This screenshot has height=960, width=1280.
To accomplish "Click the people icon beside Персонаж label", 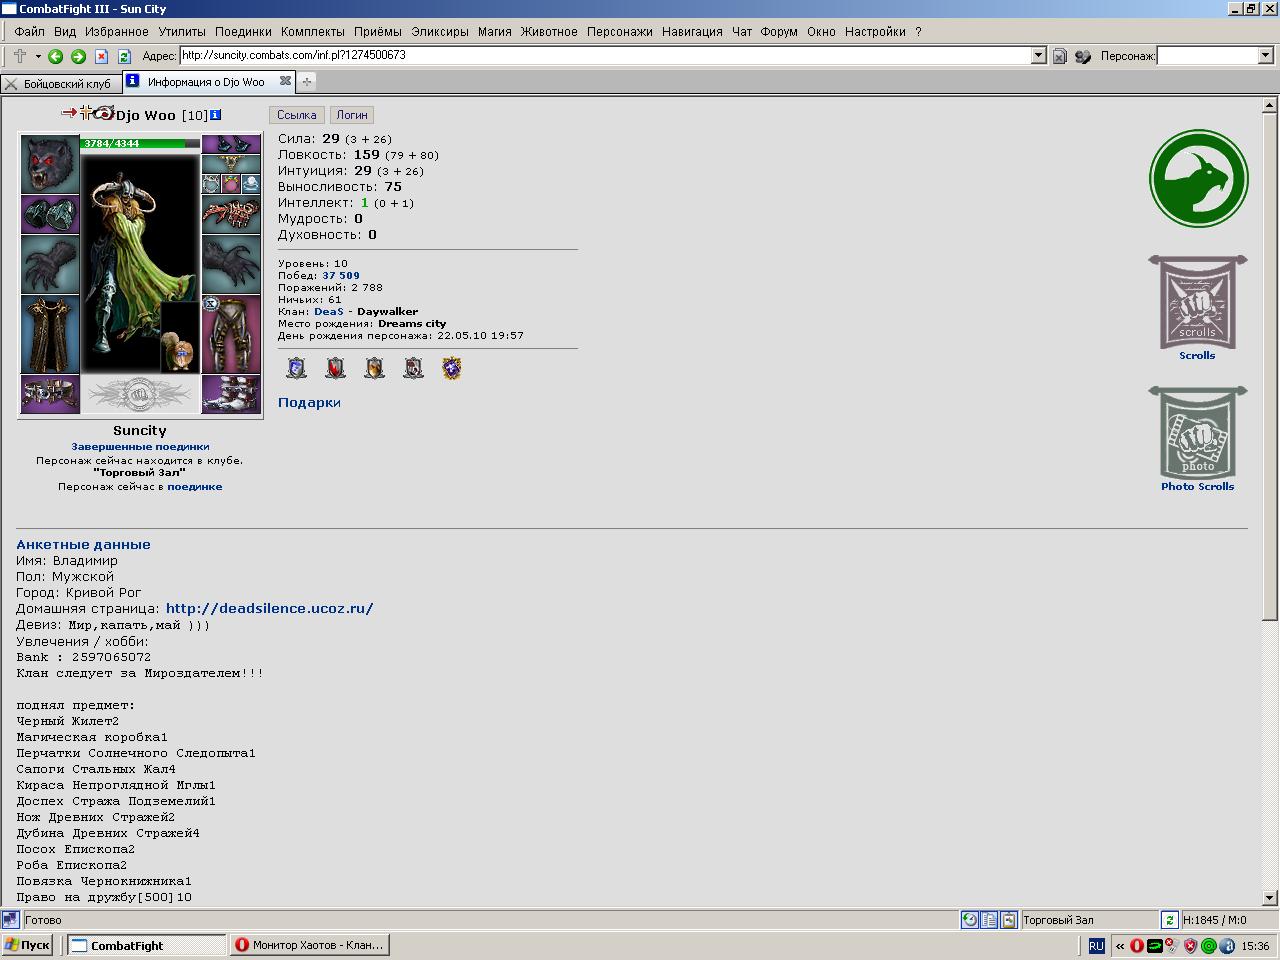I will [1083, 56].
